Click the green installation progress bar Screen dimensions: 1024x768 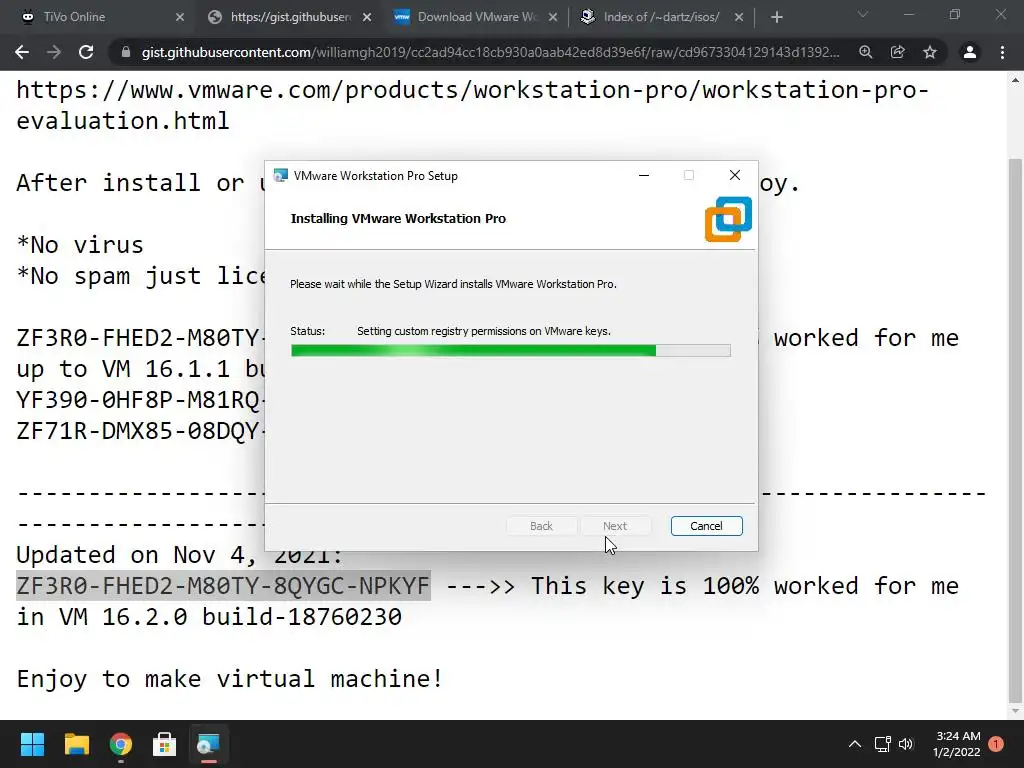510,351
